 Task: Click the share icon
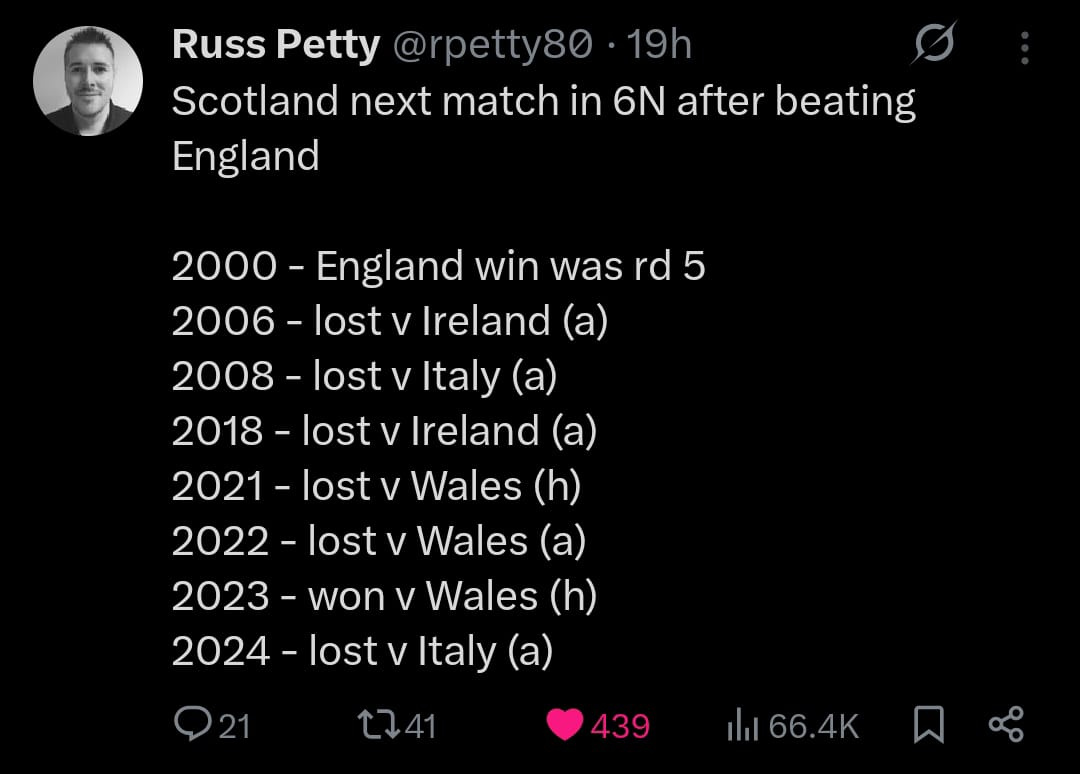1005,725
